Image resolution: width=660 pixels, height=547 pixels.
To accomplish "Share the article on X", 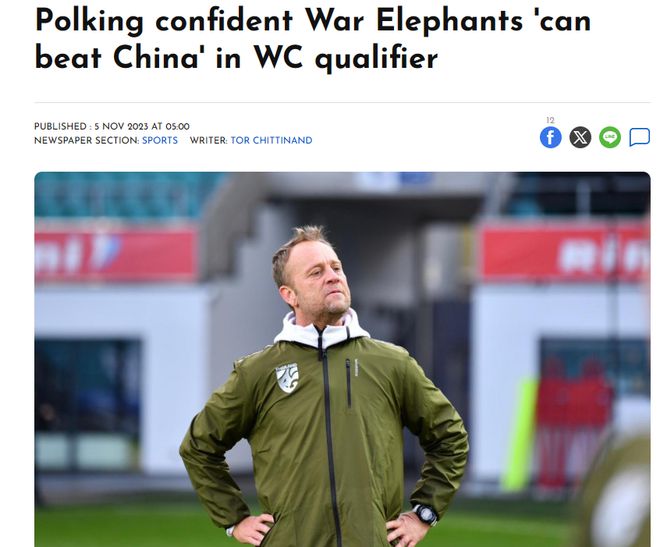I will [x=580, y=138].
